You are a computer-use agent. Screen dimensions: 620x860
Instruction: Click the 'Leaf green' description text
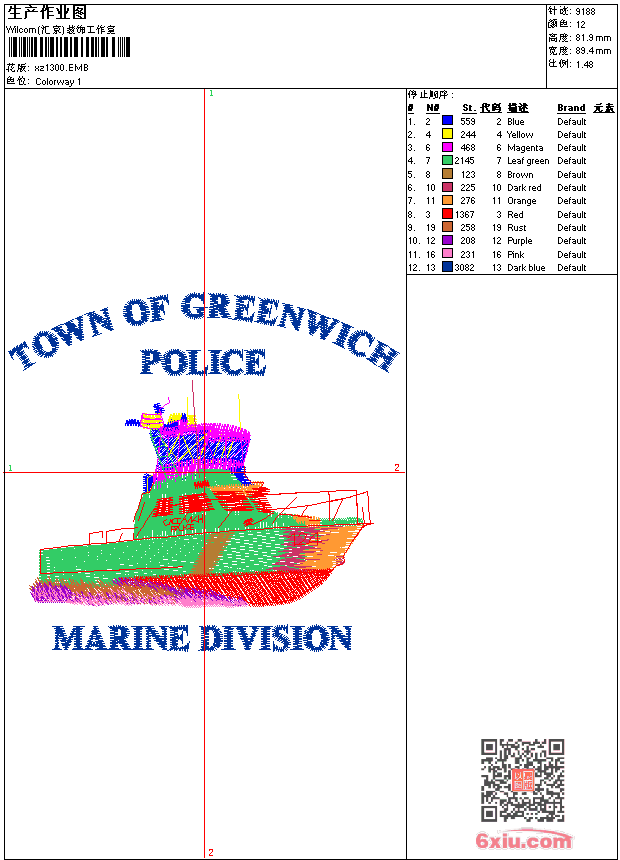[528, 161]
